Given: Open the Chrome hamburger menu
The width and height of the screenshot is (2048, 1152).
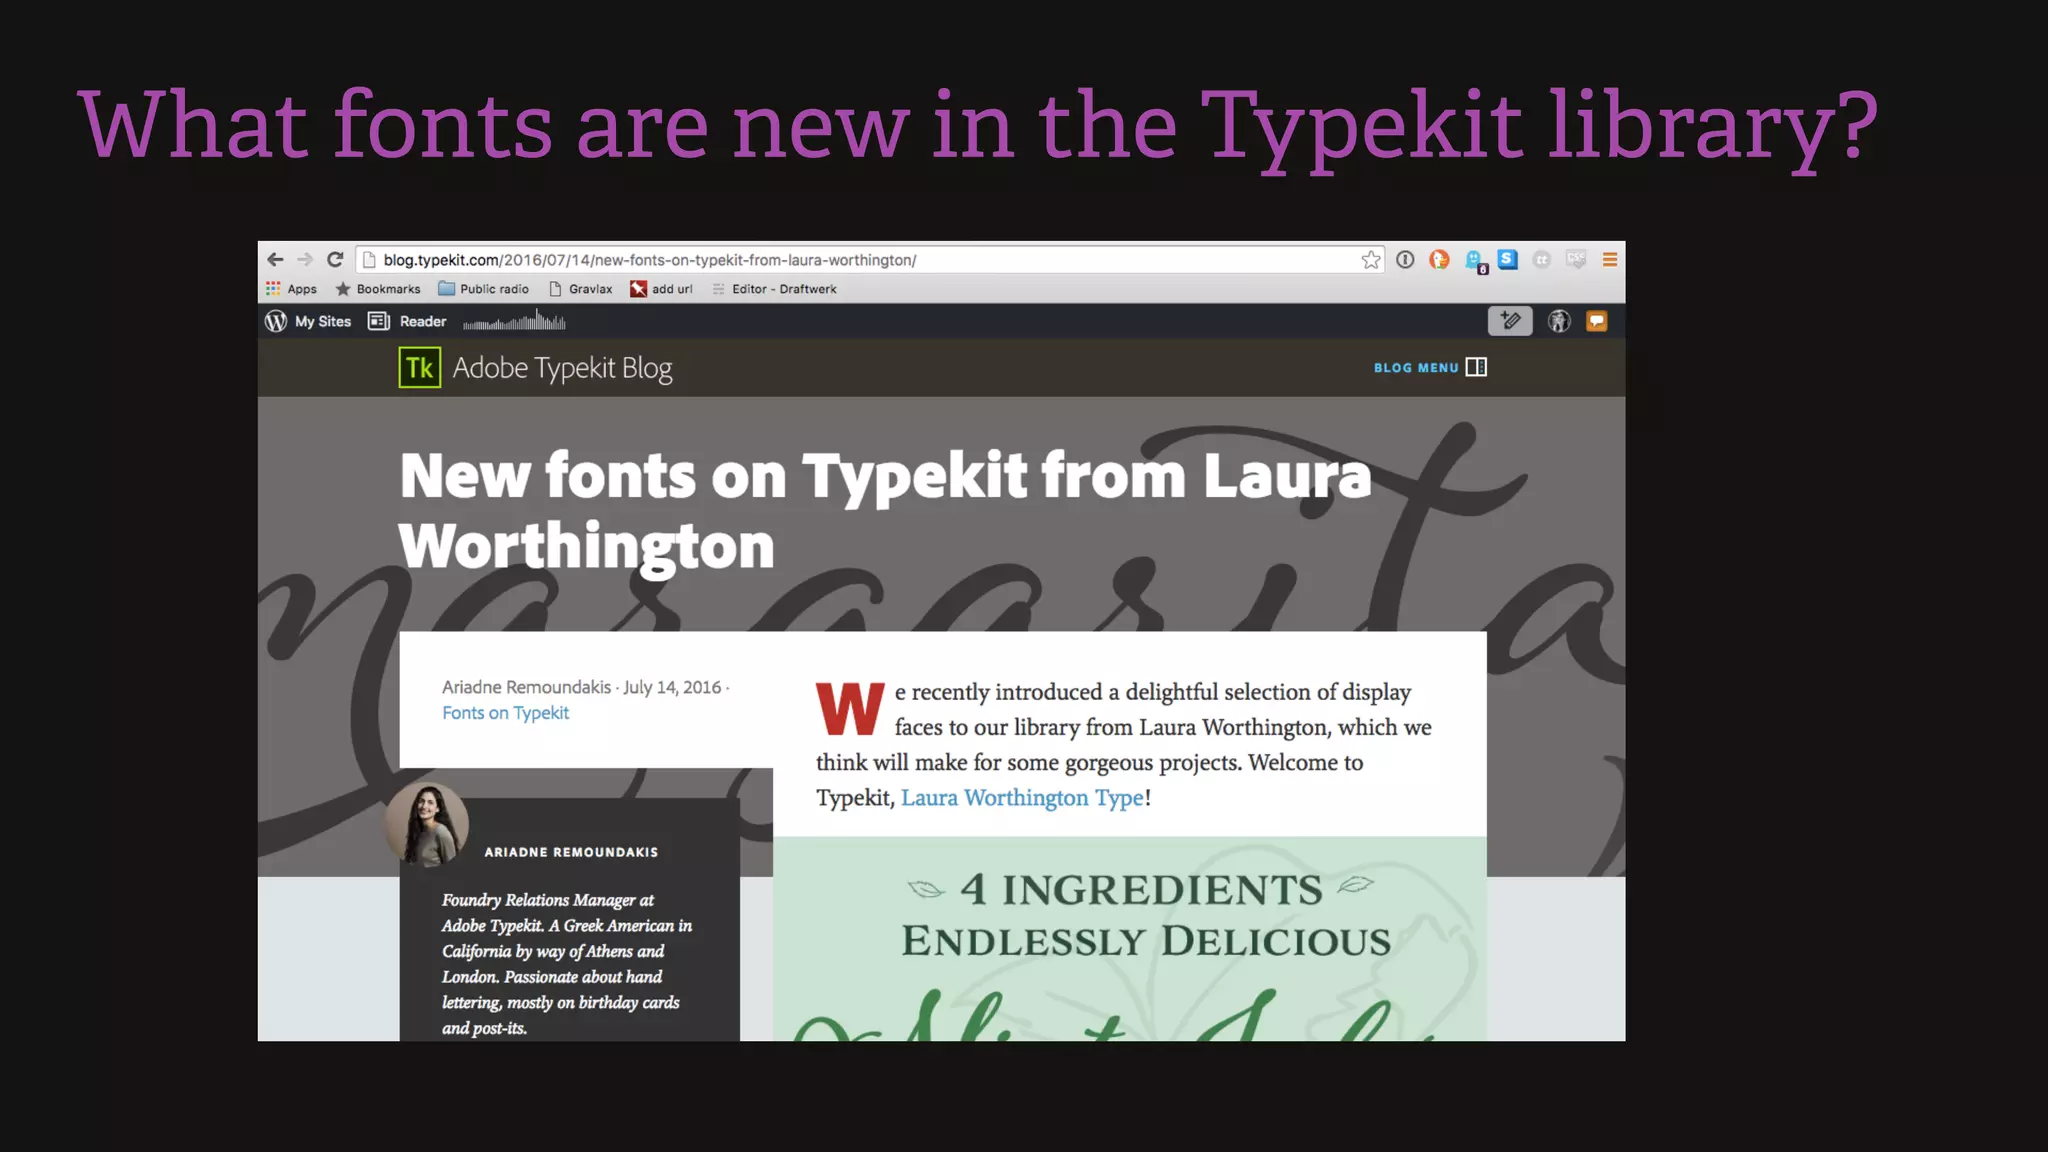Looking at the screenshot, I should pos(1610,260).
